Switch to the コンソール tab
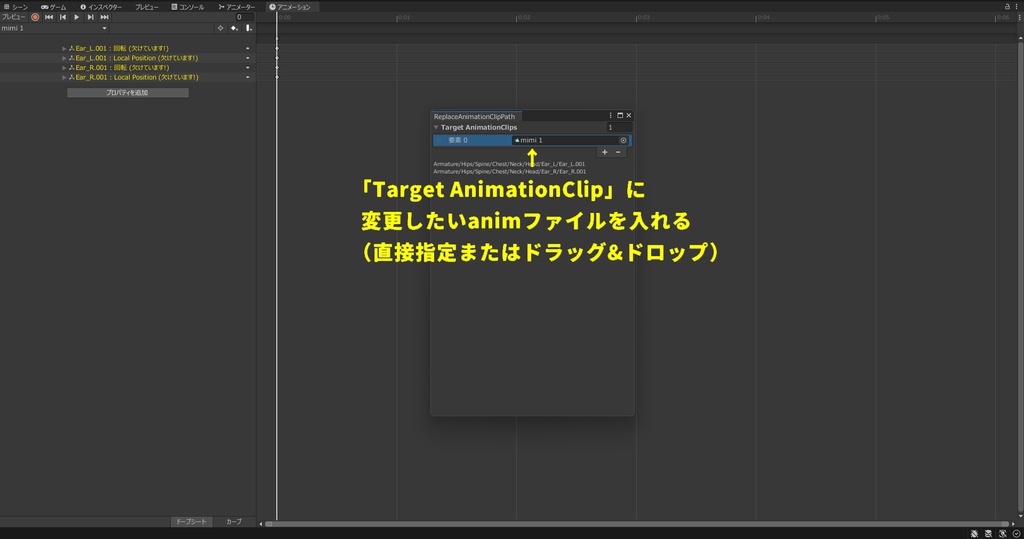The width and height of the screenshot is (1024, 539). tap(188, 7)
